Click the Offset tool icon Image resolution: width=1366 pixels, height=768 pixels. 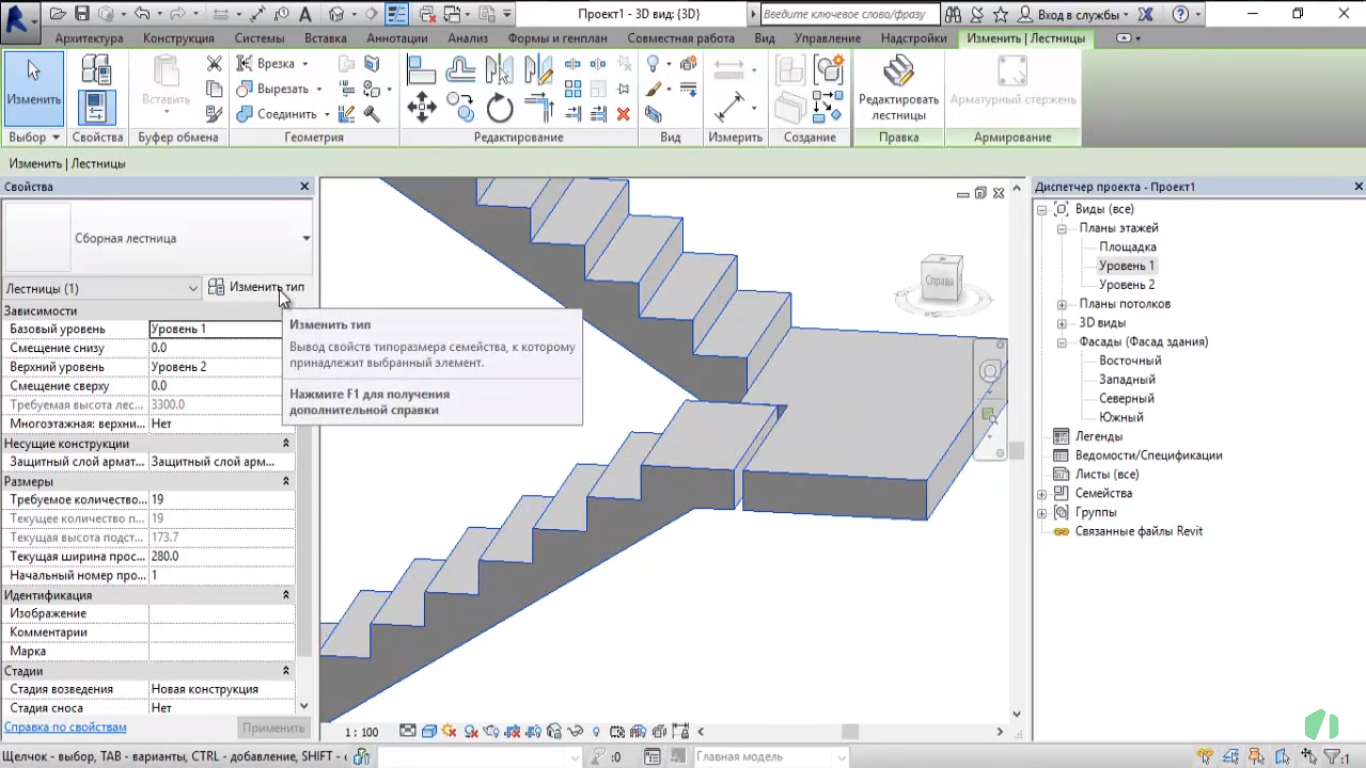pyautogui.click(x=460, y=68)
